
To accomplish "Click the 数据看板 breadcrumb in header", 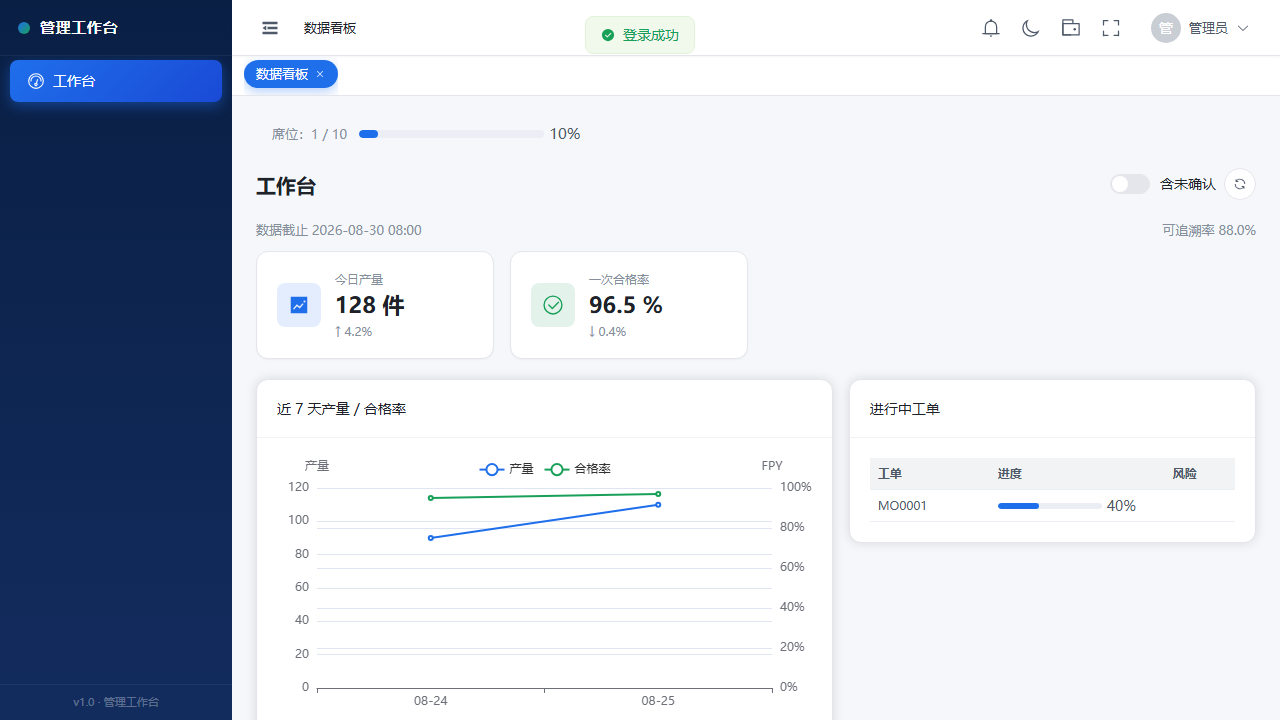I will (330, 28).
